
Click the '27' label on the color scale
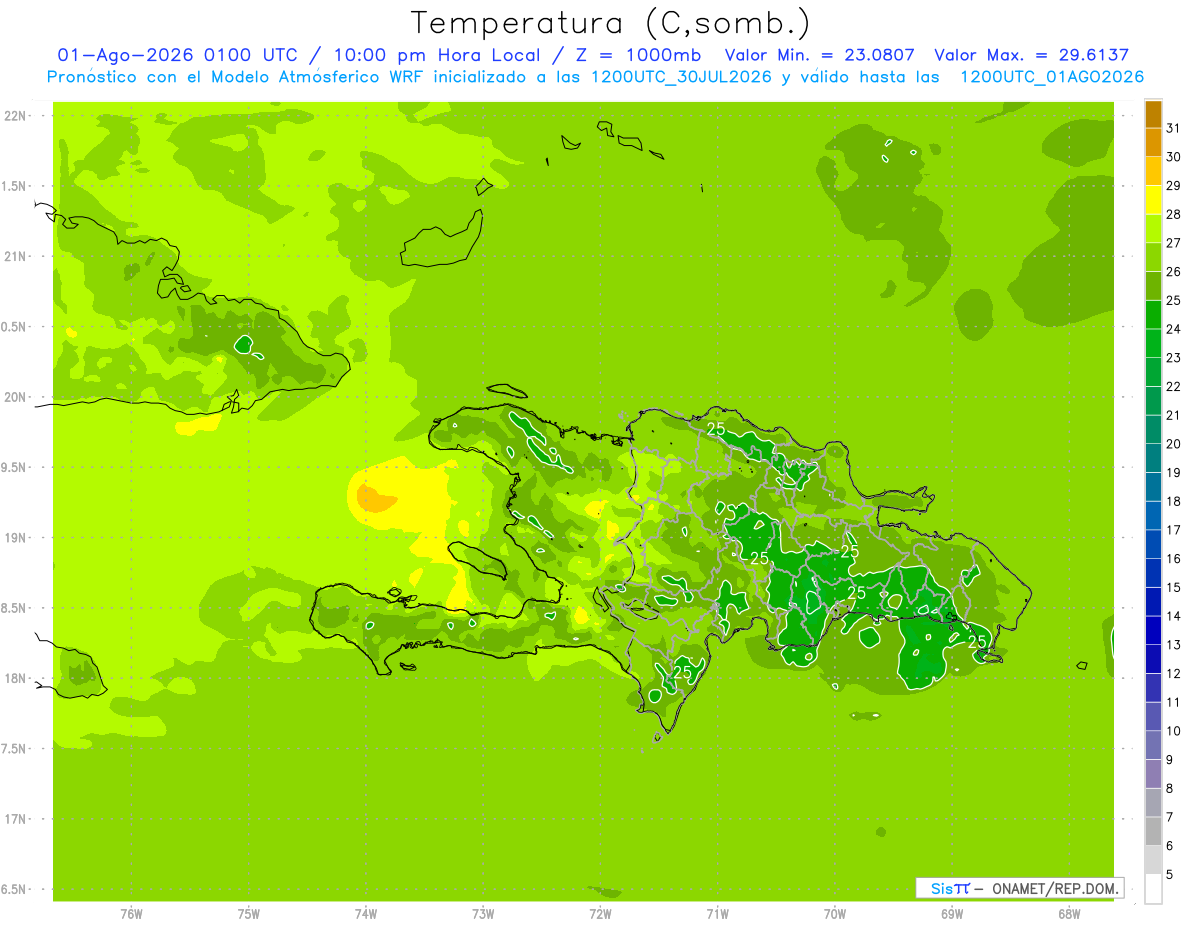point(1173,243)
